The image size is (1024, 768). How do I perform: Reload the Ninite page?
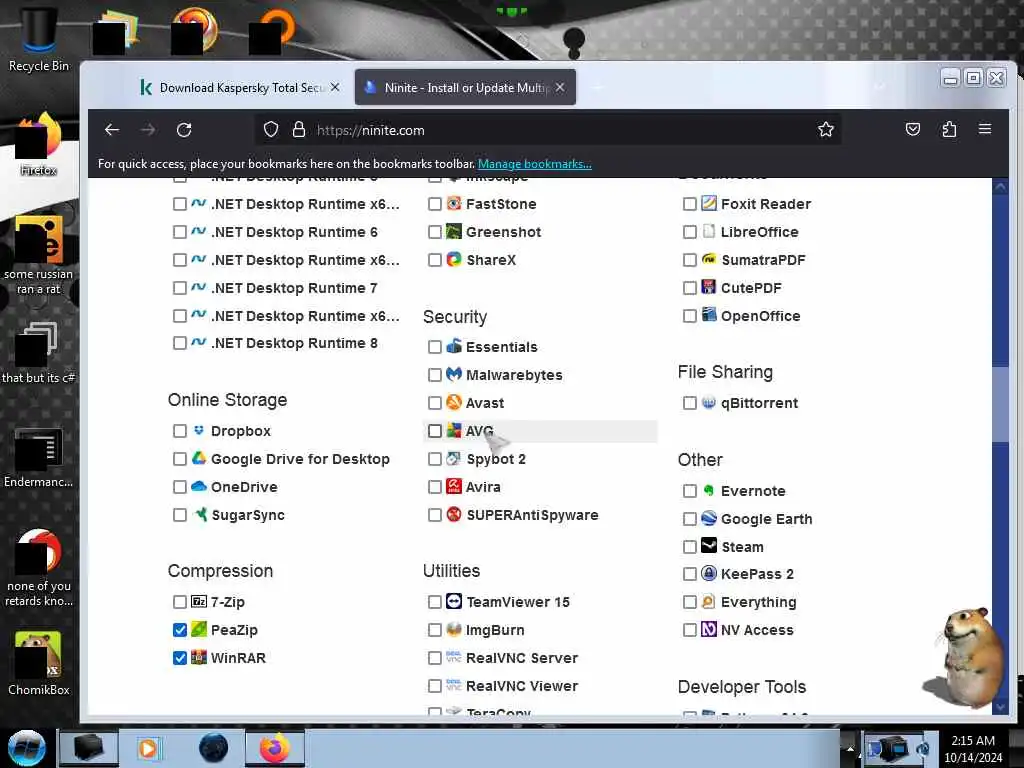click(184, 130)
